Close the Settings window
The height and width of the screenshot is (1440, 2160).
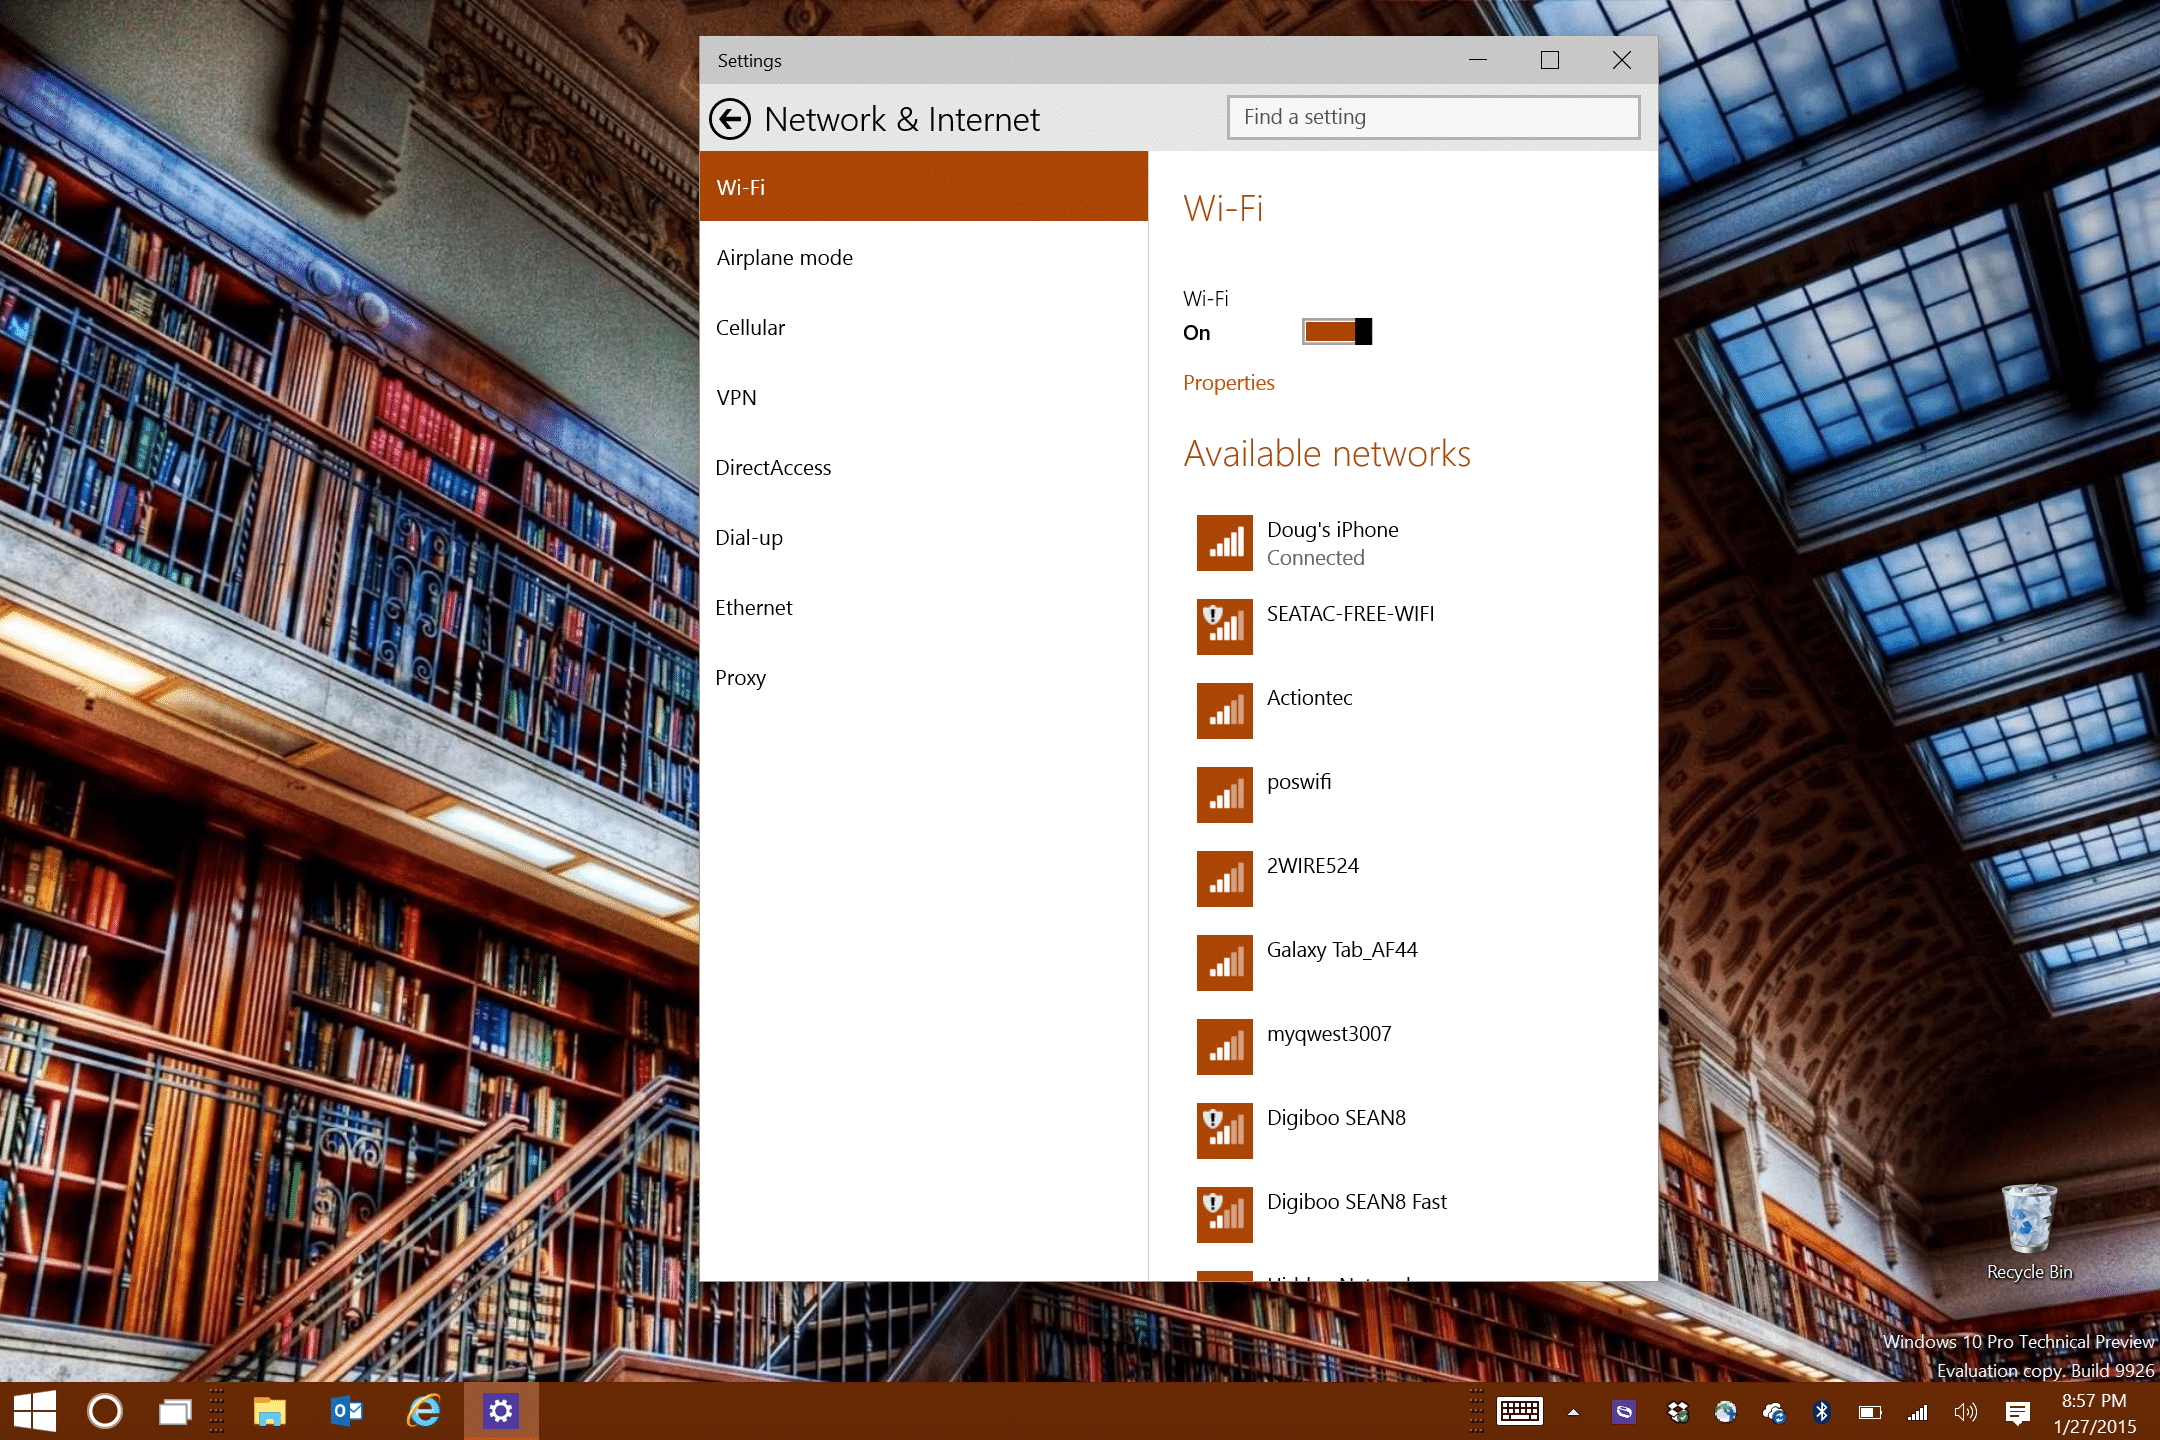coord(1622,60)
